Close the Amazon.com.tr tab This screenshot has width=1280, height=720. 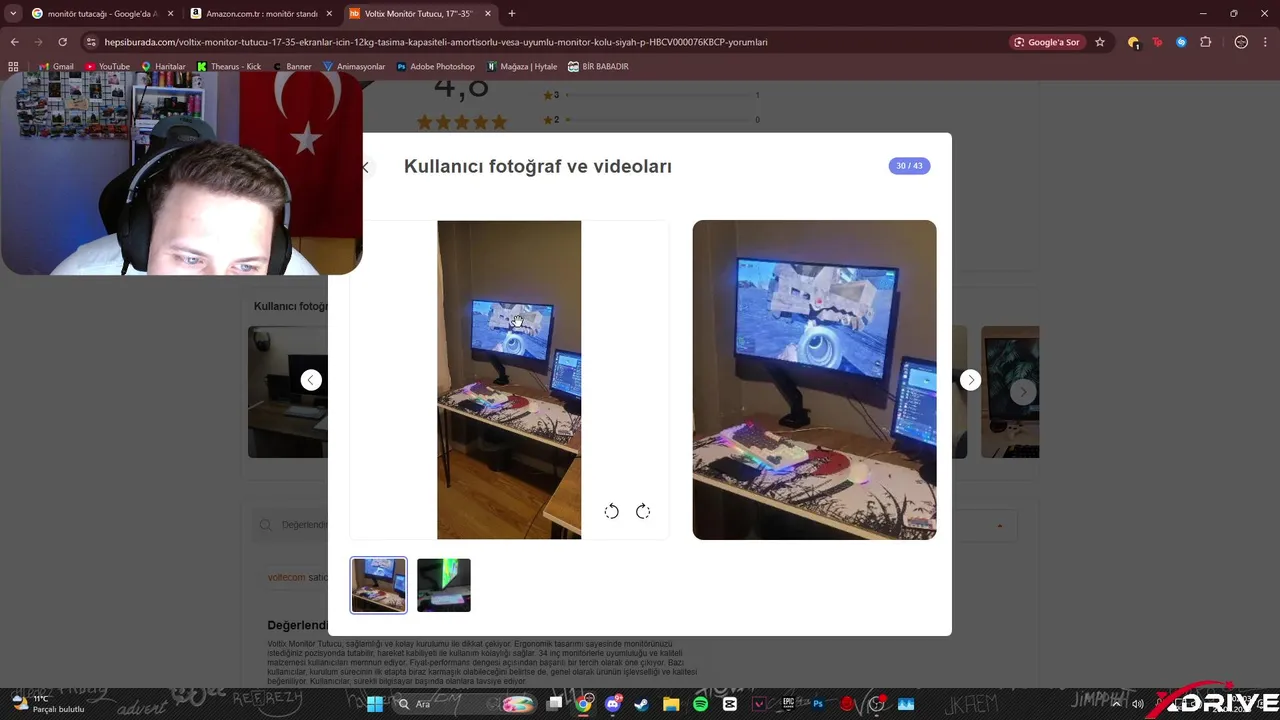click(328, 14)
